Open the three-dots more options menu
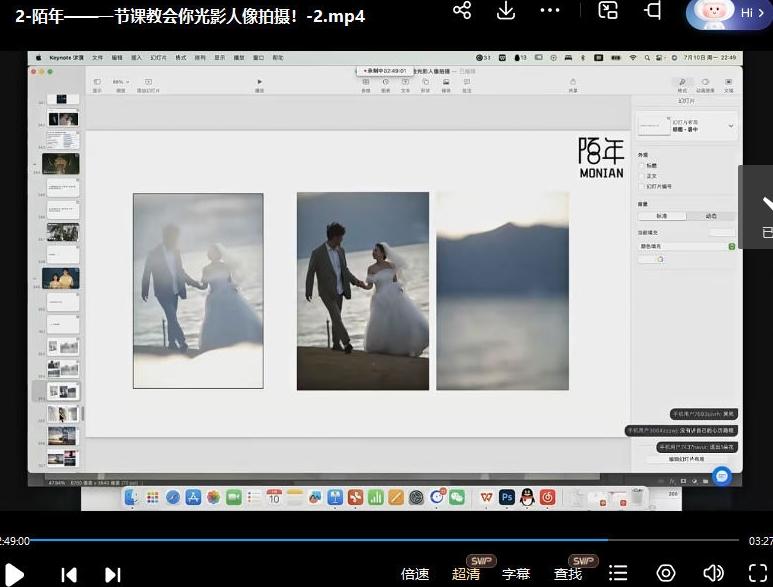The height and width of the screenshot is (587, 773). (550, 10)
